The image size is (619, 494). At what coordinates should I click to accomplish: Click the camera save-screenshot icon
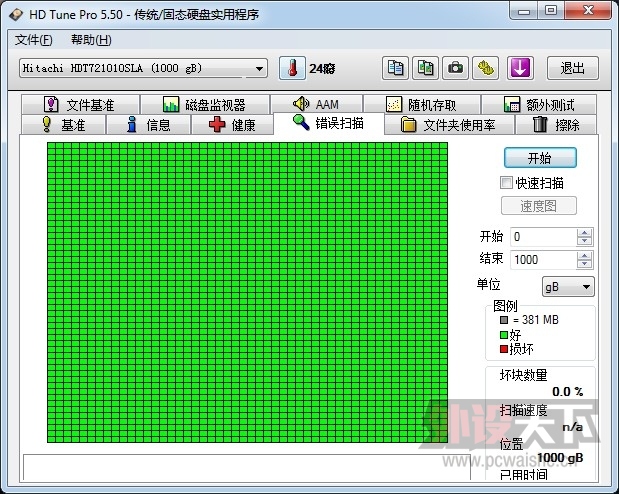tap(455, 68)
